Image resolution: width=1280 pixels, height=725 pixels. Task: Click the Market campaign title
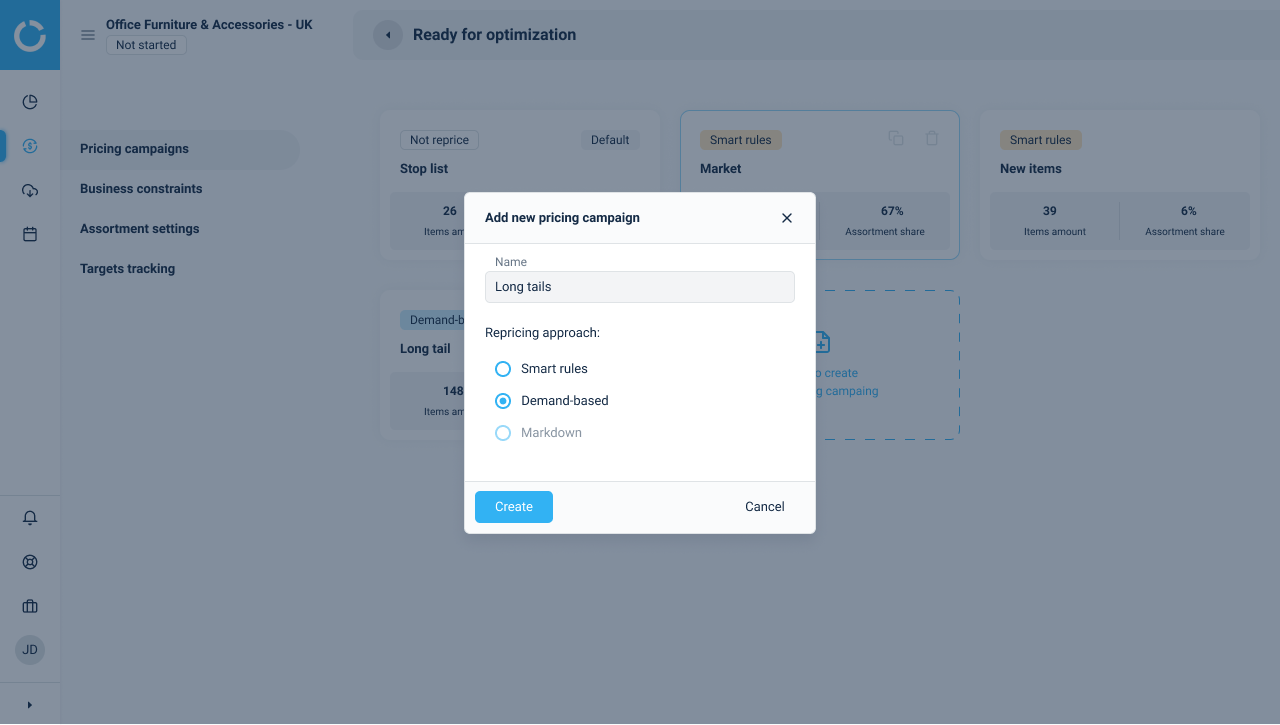click(x=721, y=169)
